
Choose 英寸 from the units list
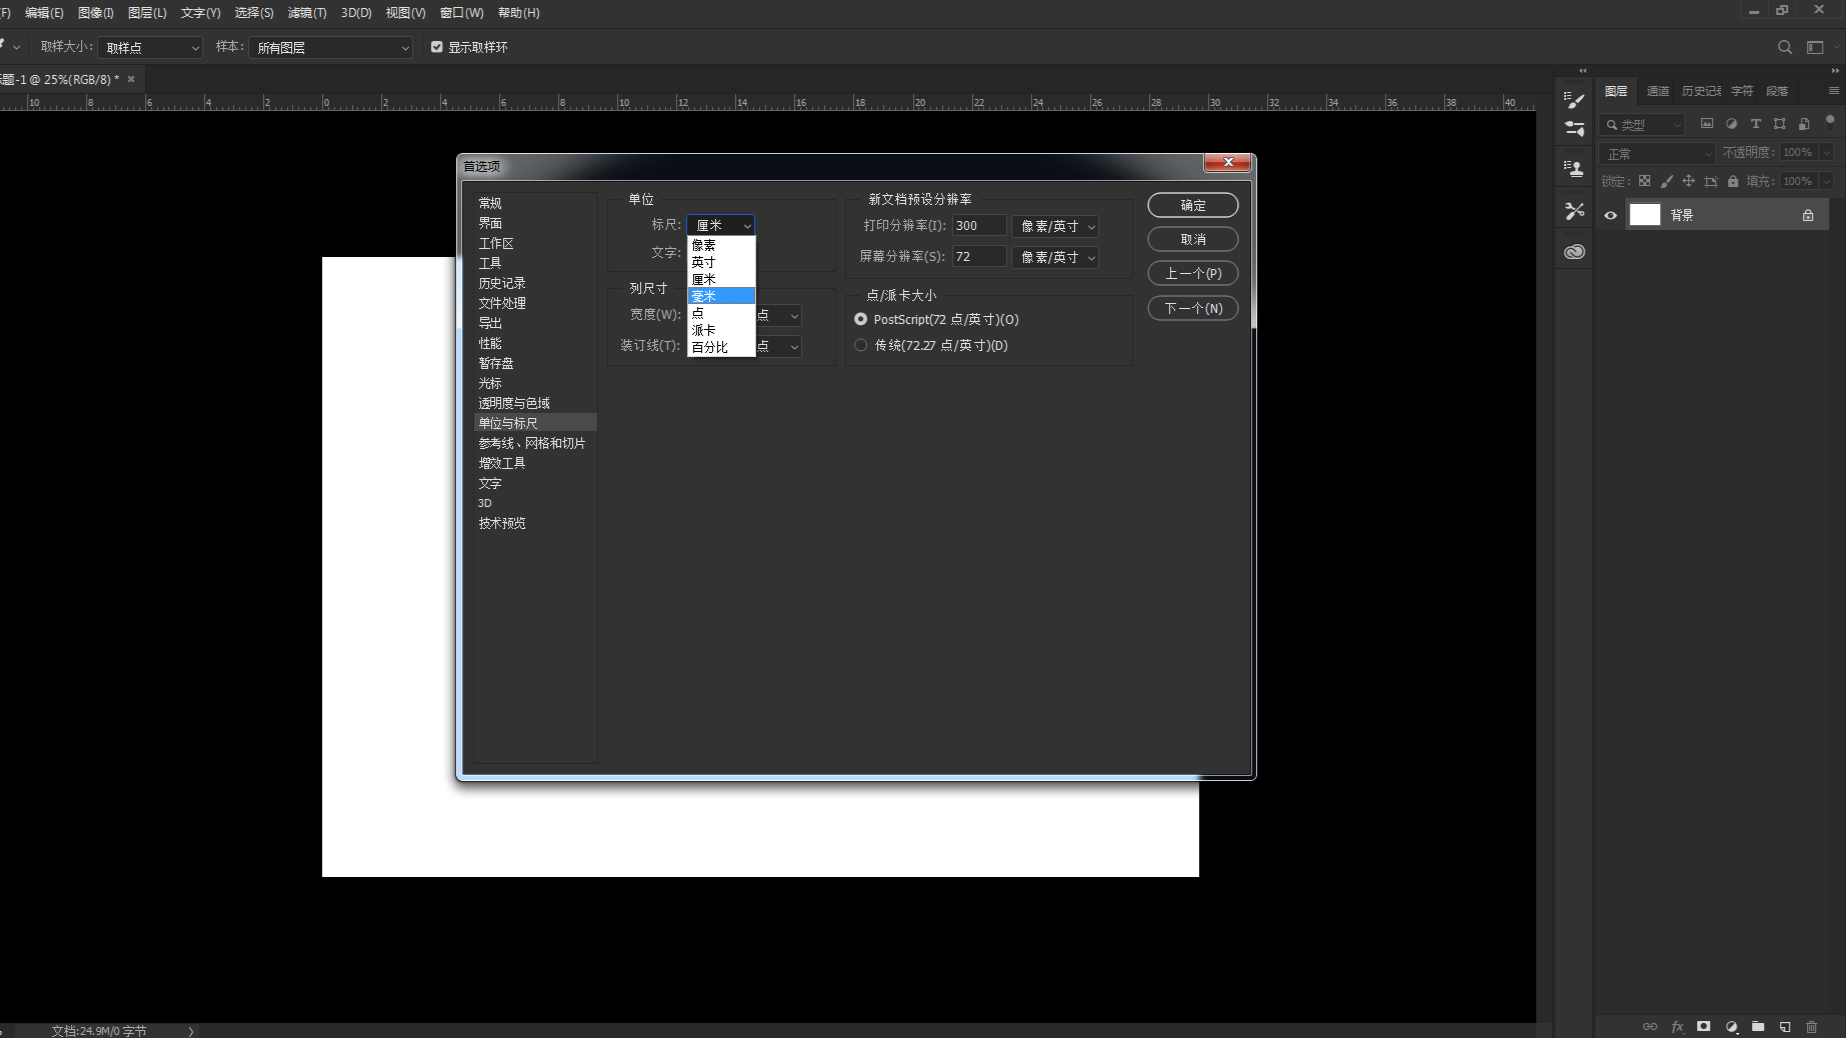[x=721, y=262]
